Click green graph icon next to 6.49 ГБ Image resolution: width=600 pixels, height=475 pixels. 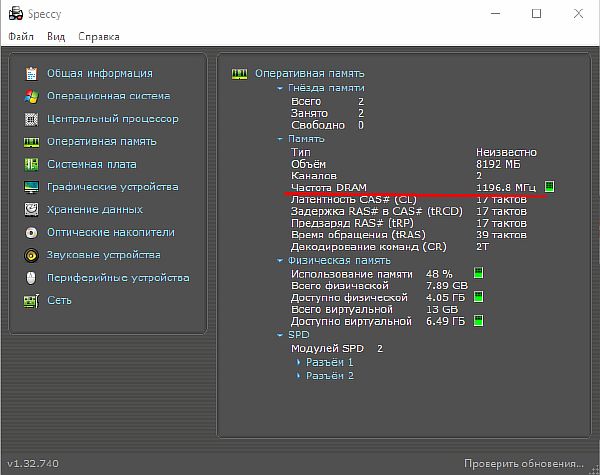click(478, 321)
